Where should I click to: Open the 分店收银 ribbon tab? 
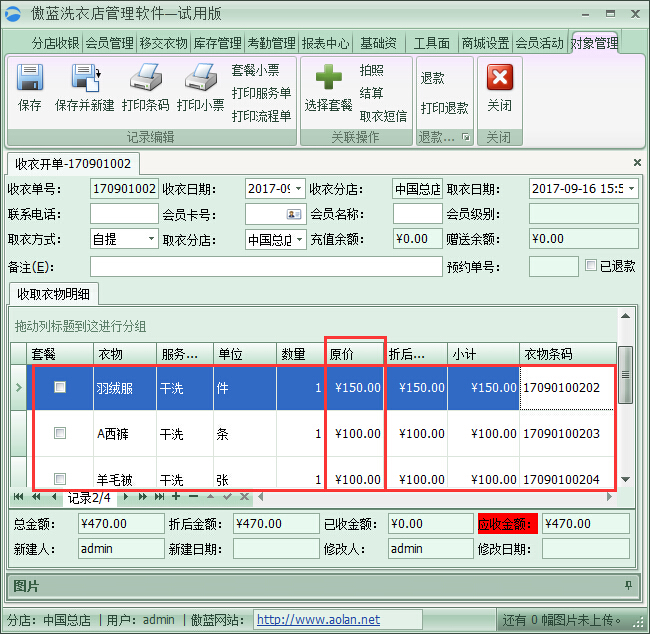point(56,43)
